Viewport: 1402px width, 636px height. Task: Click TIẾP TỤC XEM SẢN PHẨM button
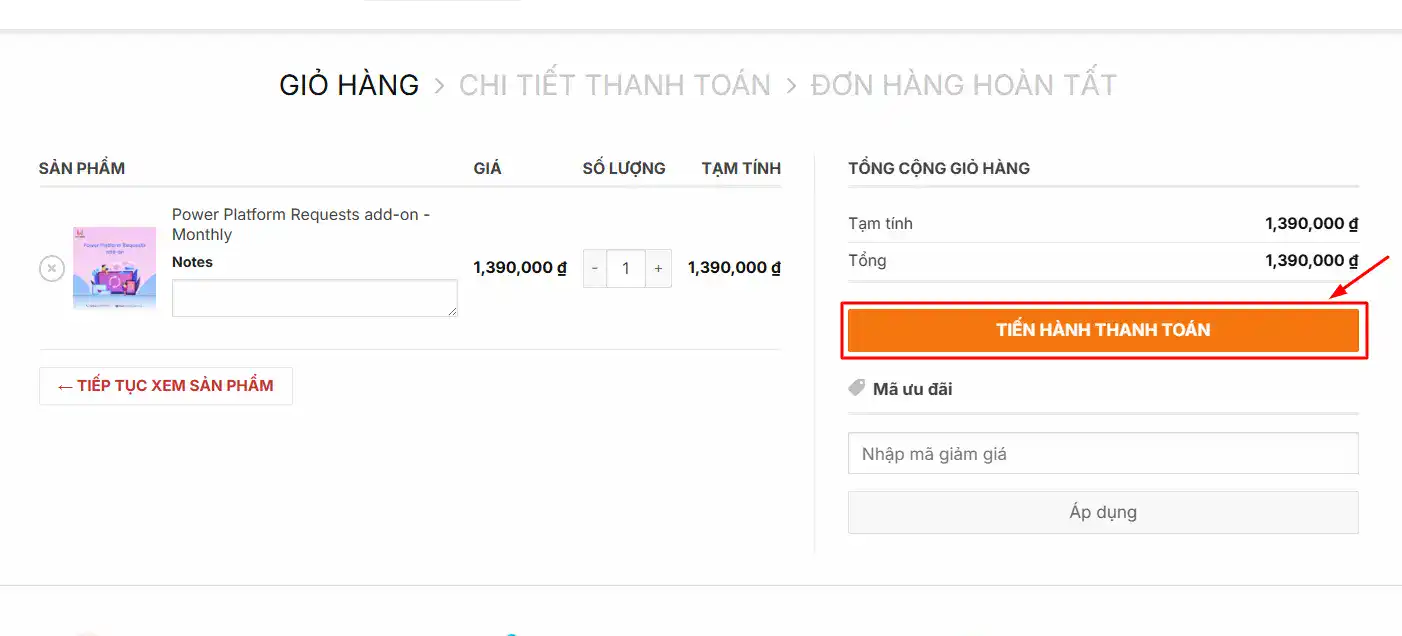tap(166, 386)
